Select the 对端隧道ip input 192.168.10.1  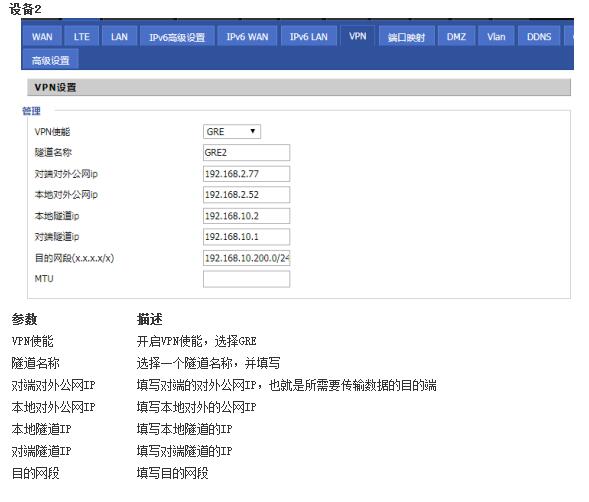coord(246,237)
